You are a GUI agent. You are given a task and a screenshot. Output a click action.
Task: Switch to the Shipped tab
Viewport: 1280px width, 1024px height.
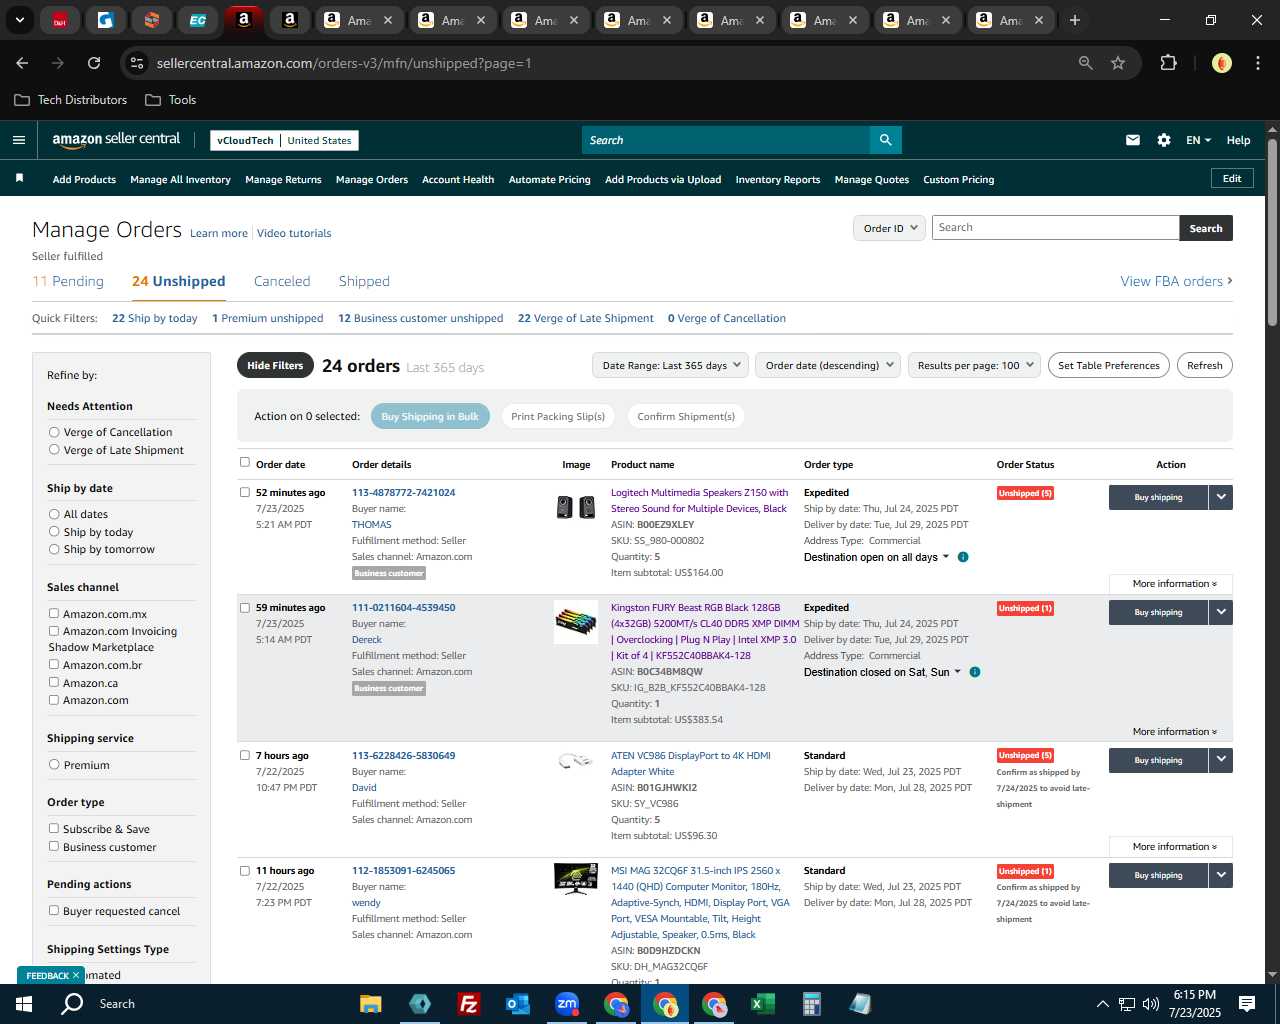click(x=364, y=281)
